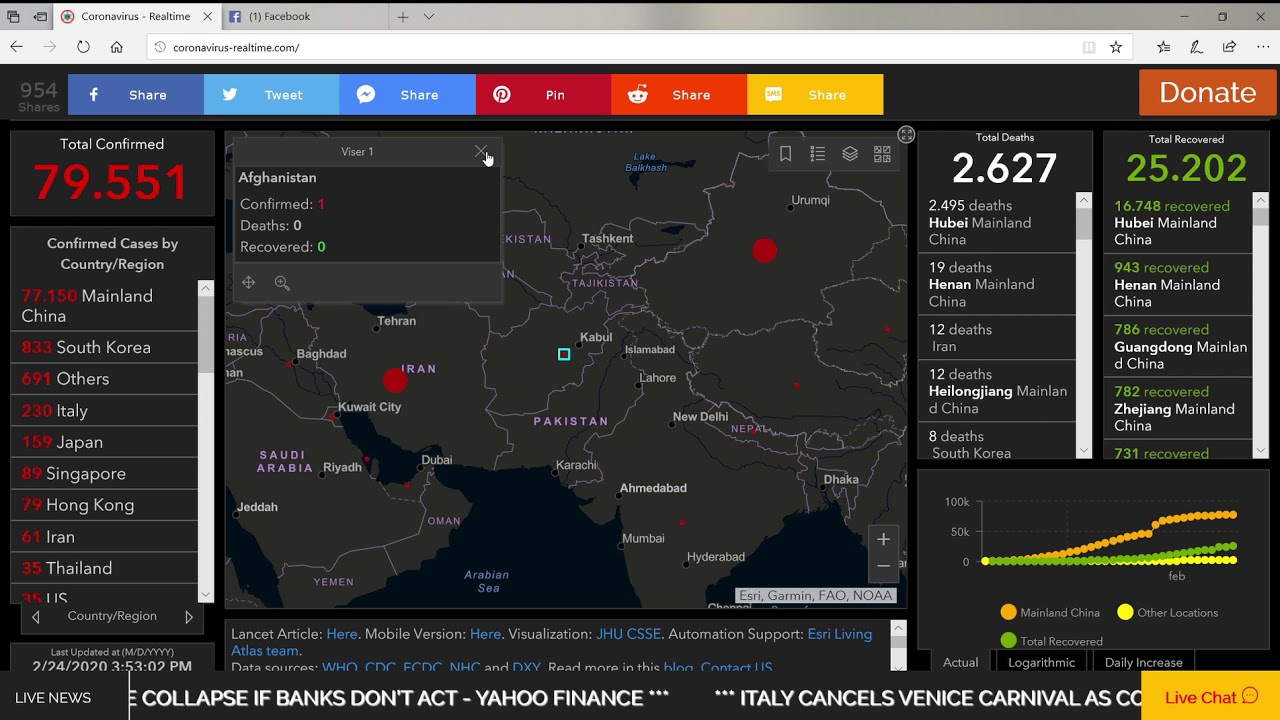Screen dimensions: 1280x720
Task: Click the zoom-to icon in popup
Action: point(282,283)
